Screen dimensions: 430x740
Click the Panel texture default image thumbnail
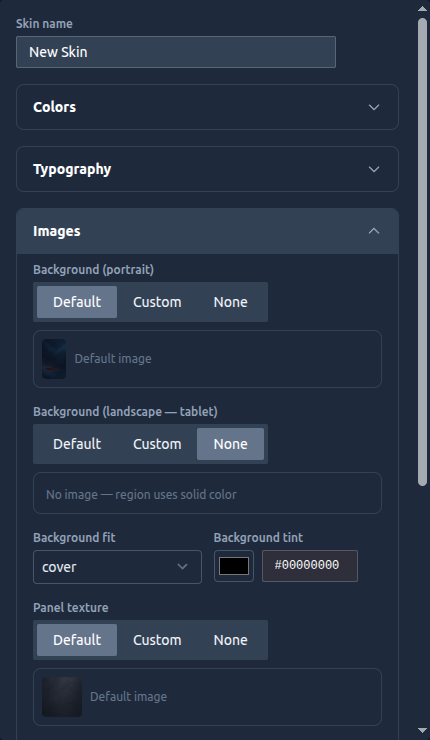pos(62,697)
